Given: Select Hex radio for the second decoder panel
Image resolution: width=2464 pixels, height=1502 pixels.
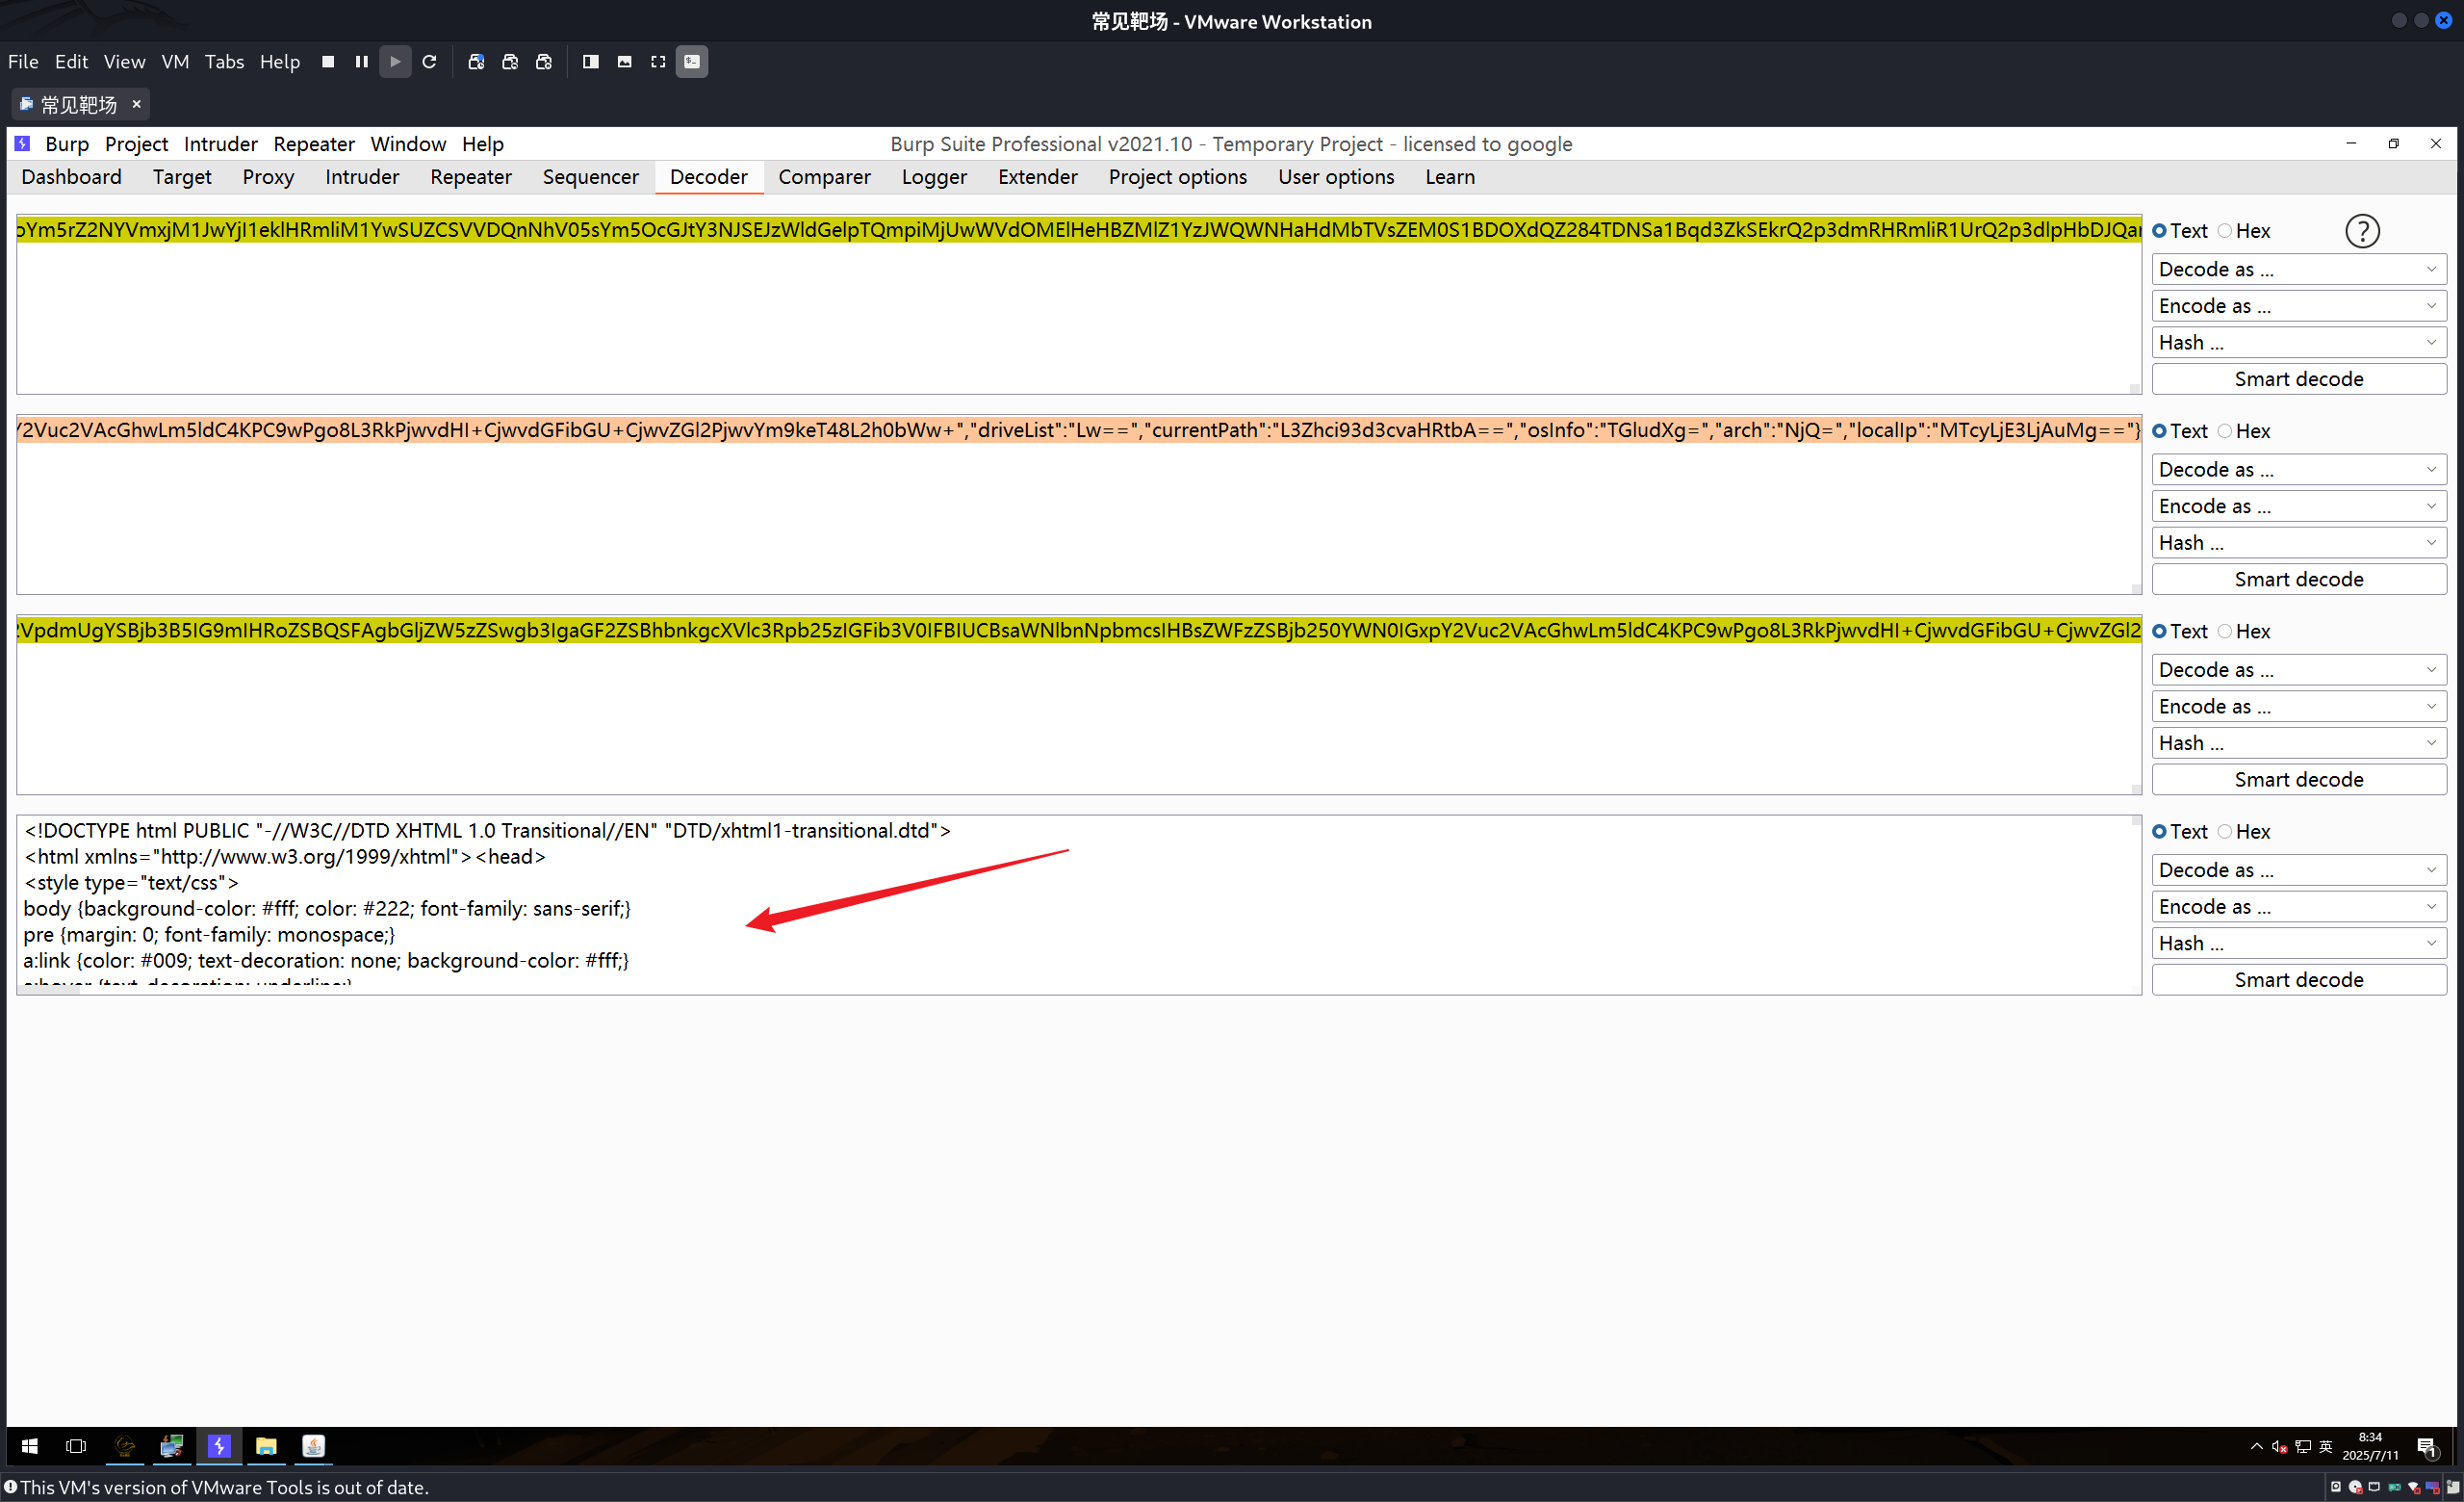Looking at the screenshot, I should click(x=2225, y=431).
